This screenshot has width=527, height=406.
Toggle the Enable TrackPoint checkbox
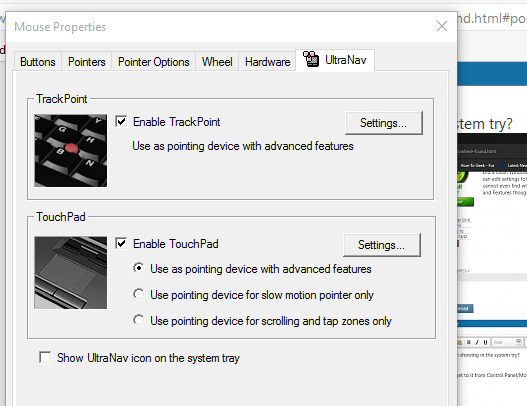121,121
